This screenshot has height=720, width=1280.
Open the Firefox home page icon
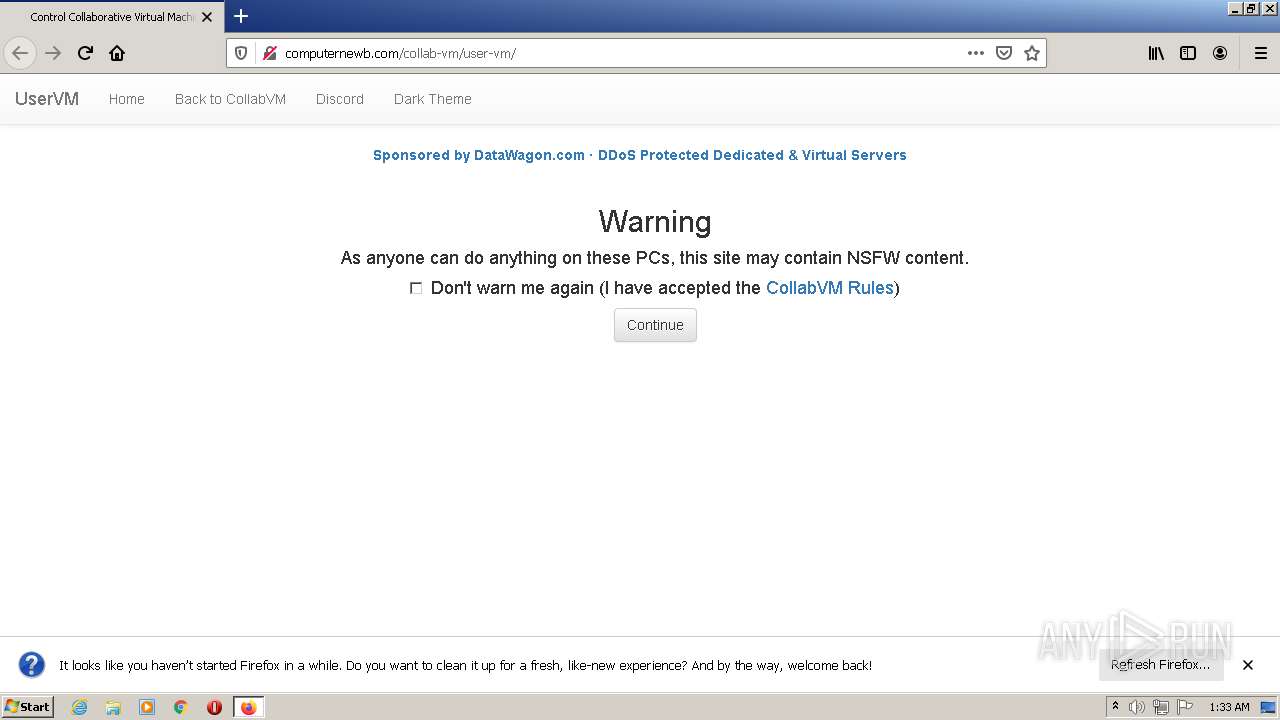(x=117, y=53)
